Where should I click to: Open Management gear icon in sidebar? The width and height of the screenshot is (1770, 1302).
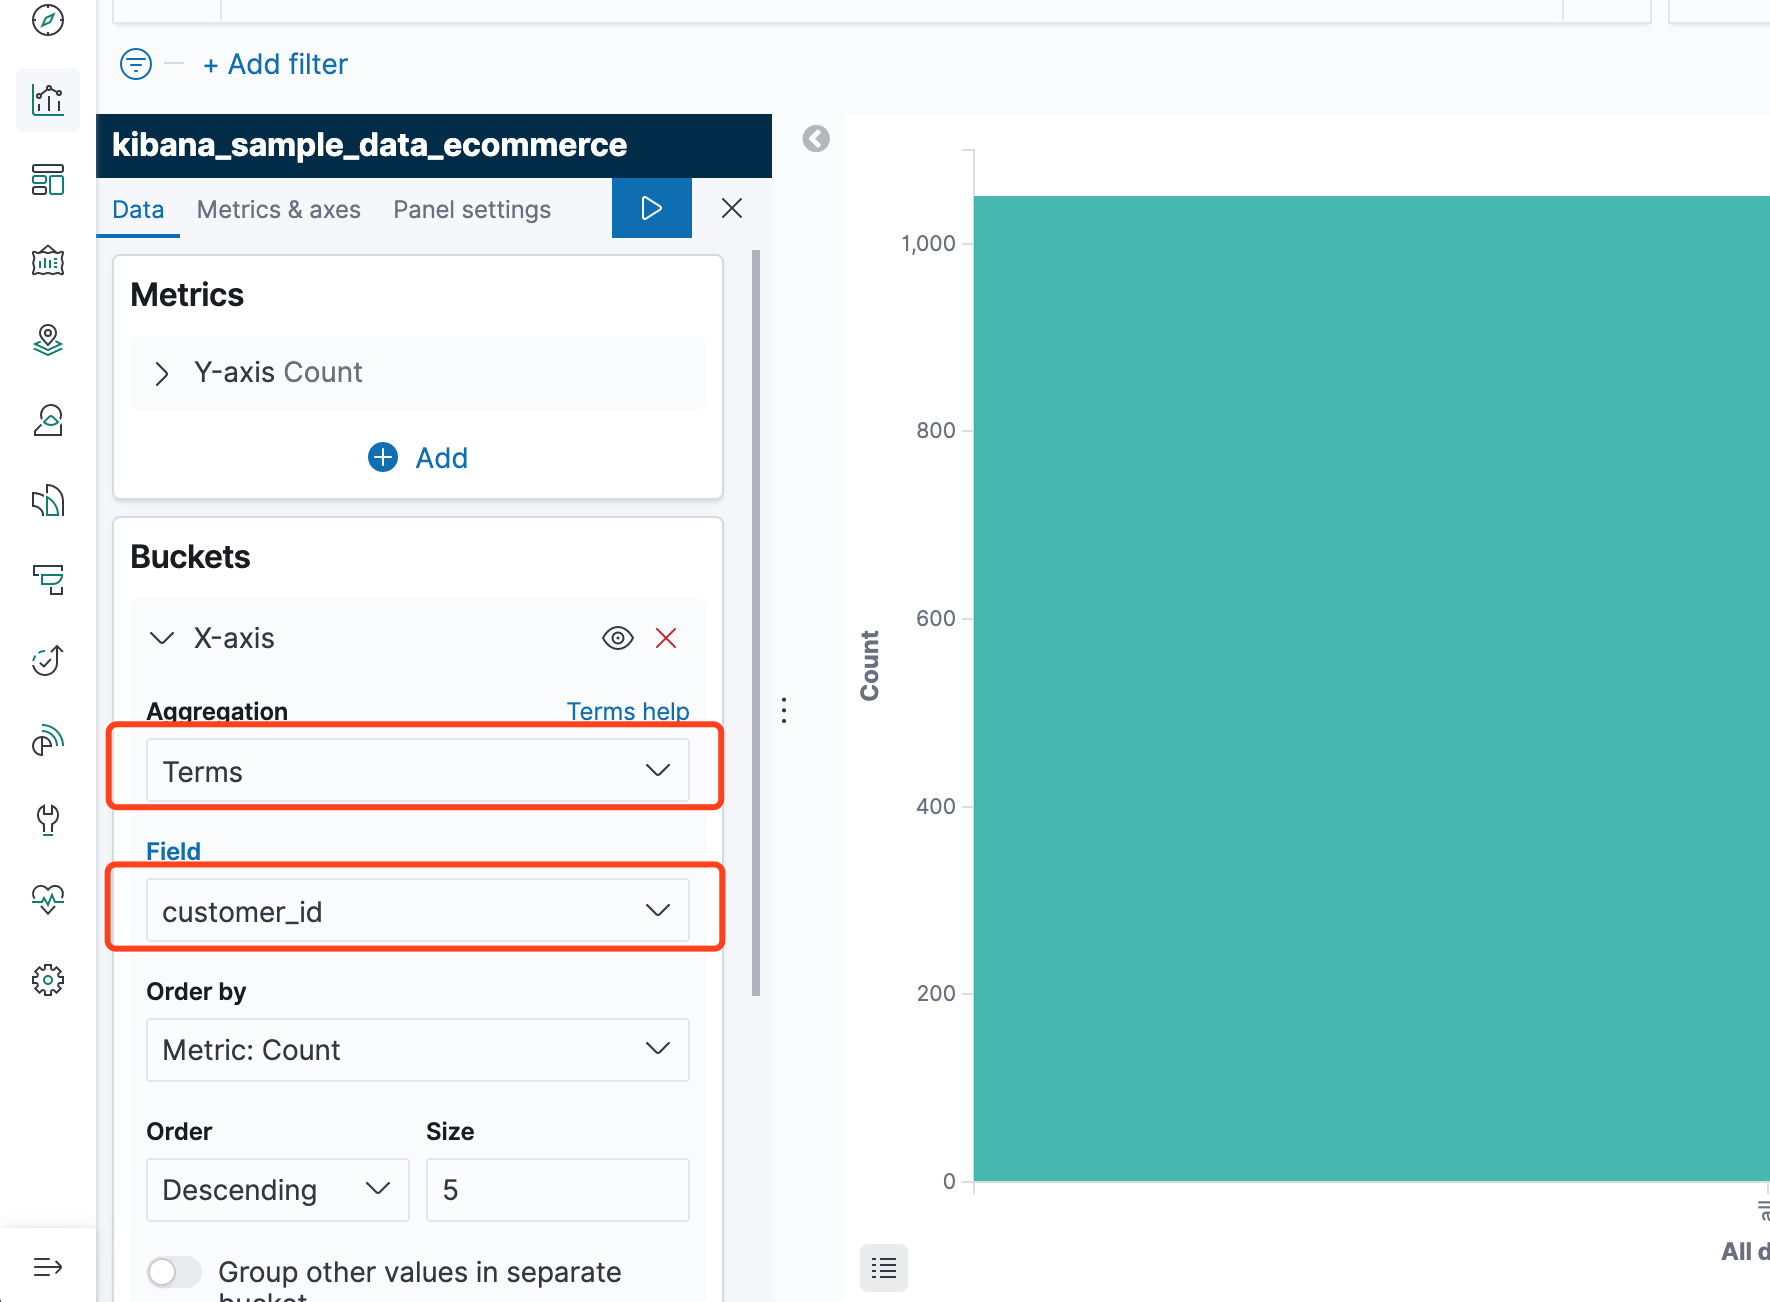point(48,980)
